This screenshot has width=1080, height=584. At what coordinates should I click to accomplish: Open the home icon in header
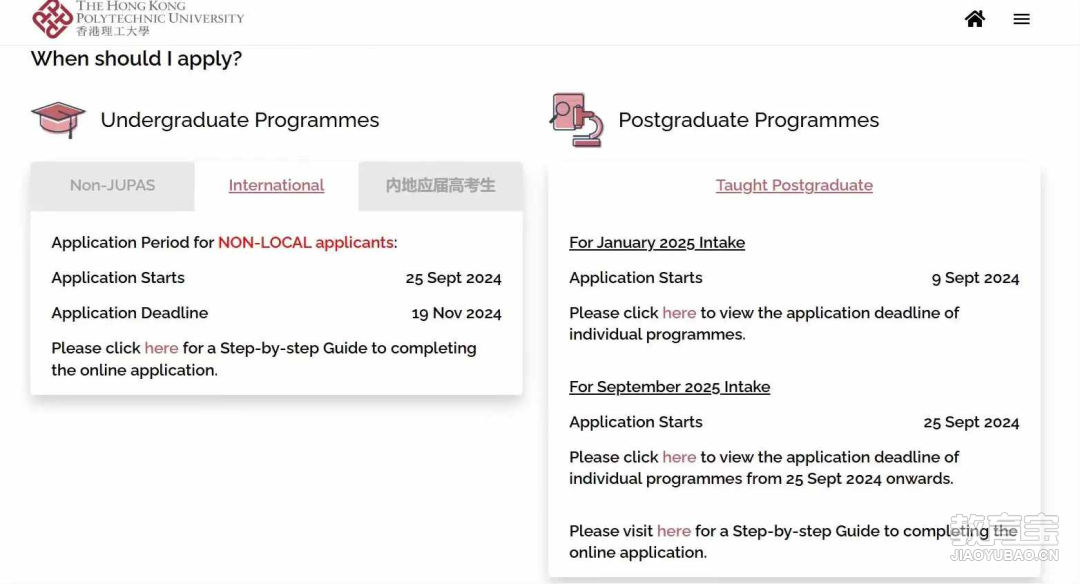point(975,19)
